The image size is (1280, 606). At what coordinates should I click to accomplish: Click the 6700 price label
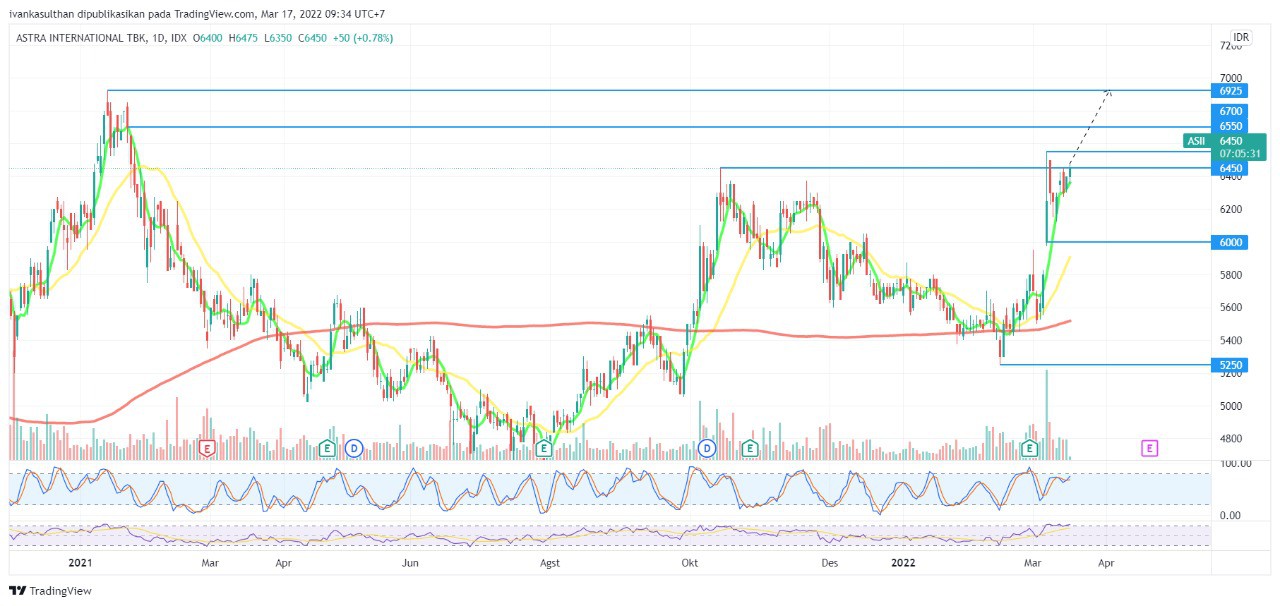point(1230,111)
